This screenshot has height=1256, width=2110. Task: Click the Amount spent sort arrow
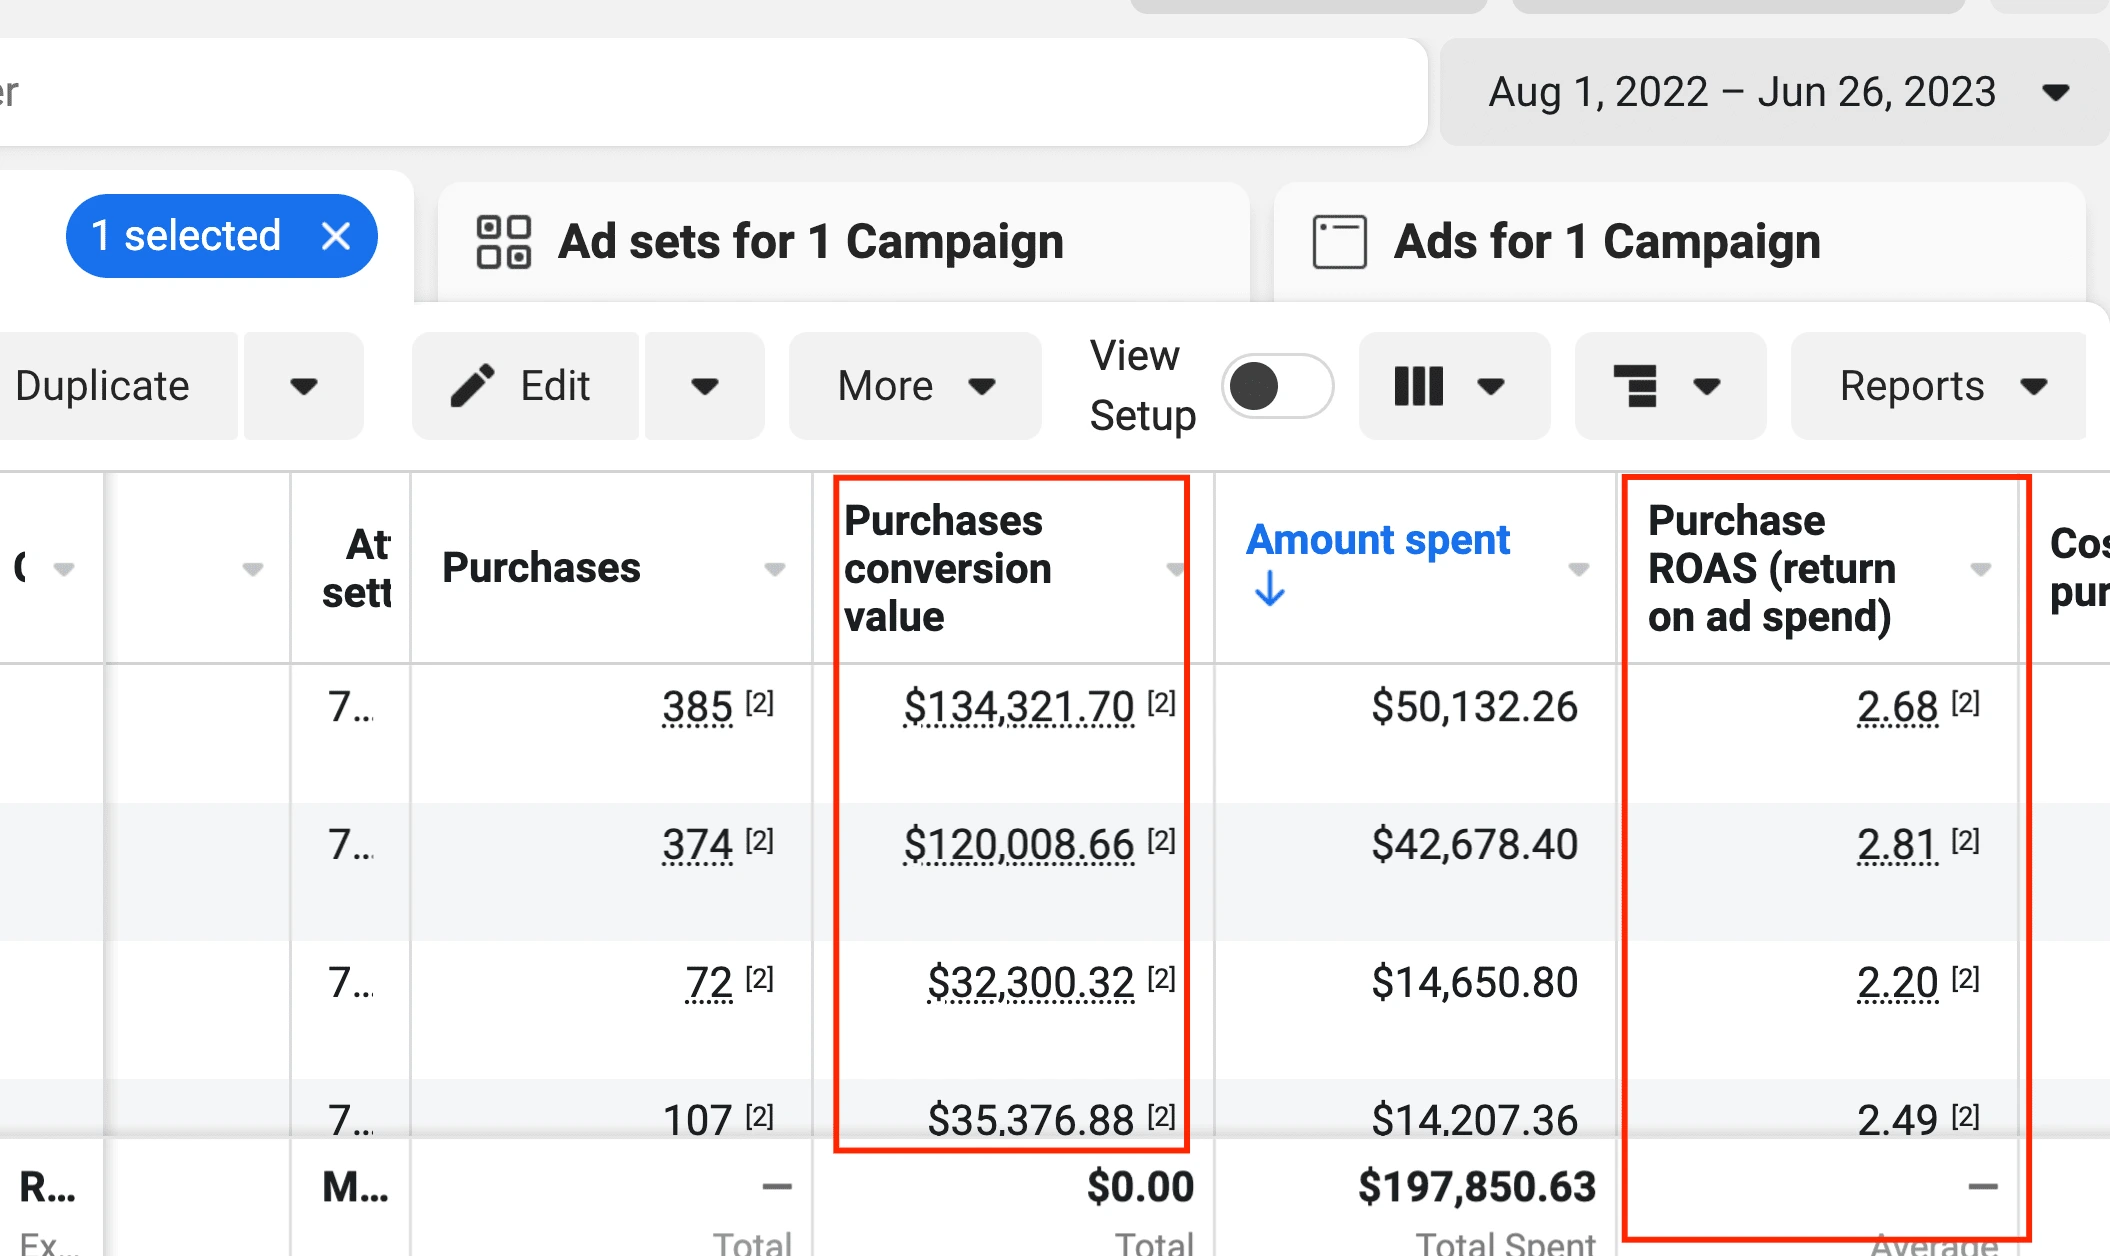pyautogui.click(x=1269, y=588)
